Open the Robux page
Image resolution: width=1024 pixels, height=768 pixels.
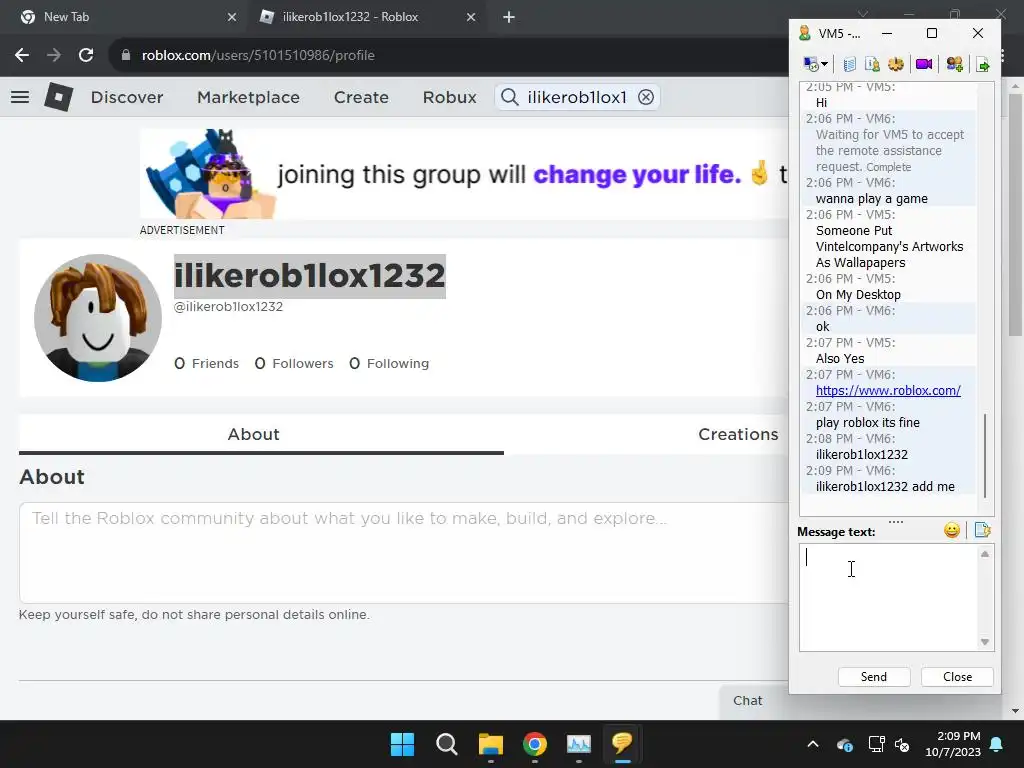click(449, 97)
